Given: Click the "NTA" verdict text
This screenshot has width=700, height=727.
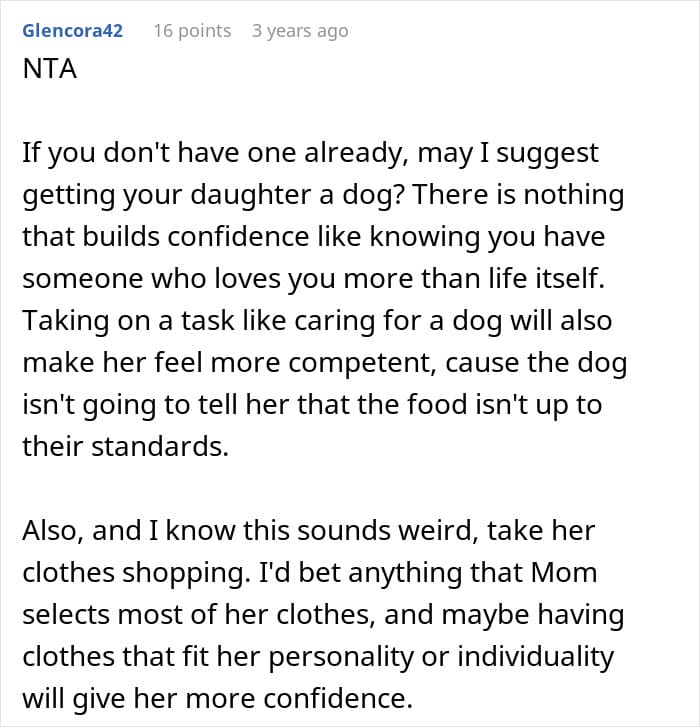Looking at the screenshot, I should click(x=48, y=72).
